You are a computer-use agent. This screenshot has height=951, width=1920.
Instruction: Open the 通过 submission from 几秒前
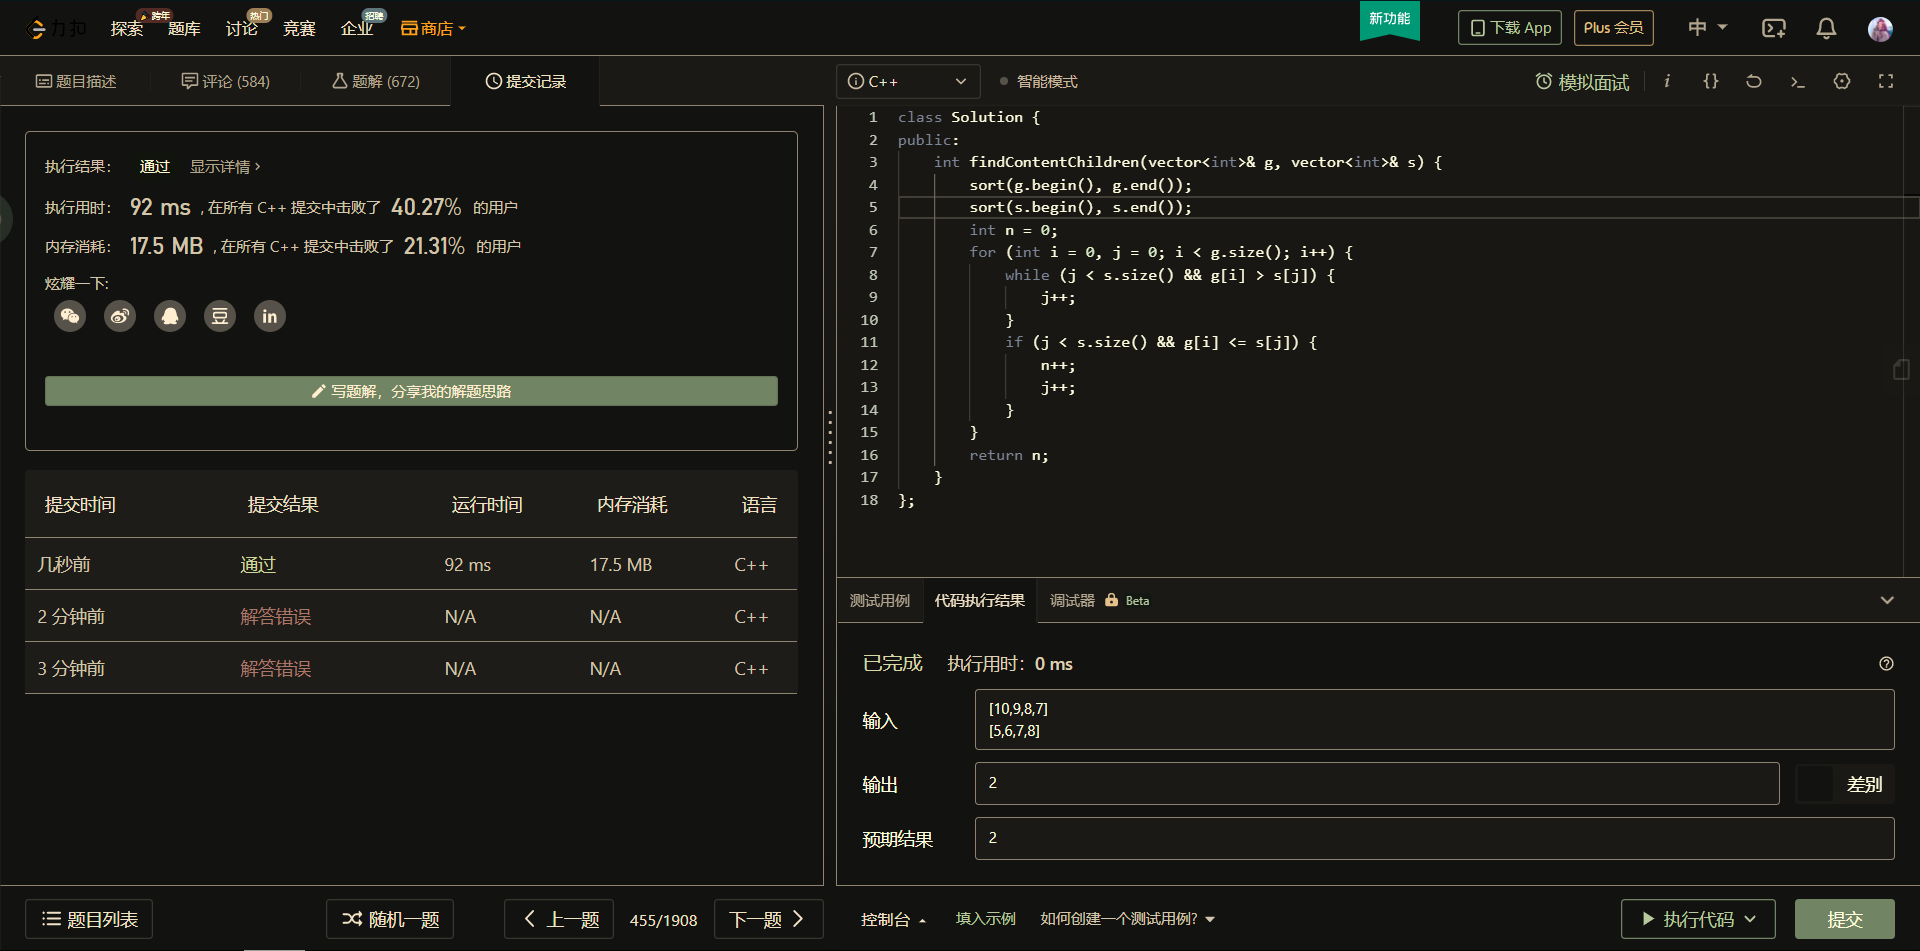258,565
